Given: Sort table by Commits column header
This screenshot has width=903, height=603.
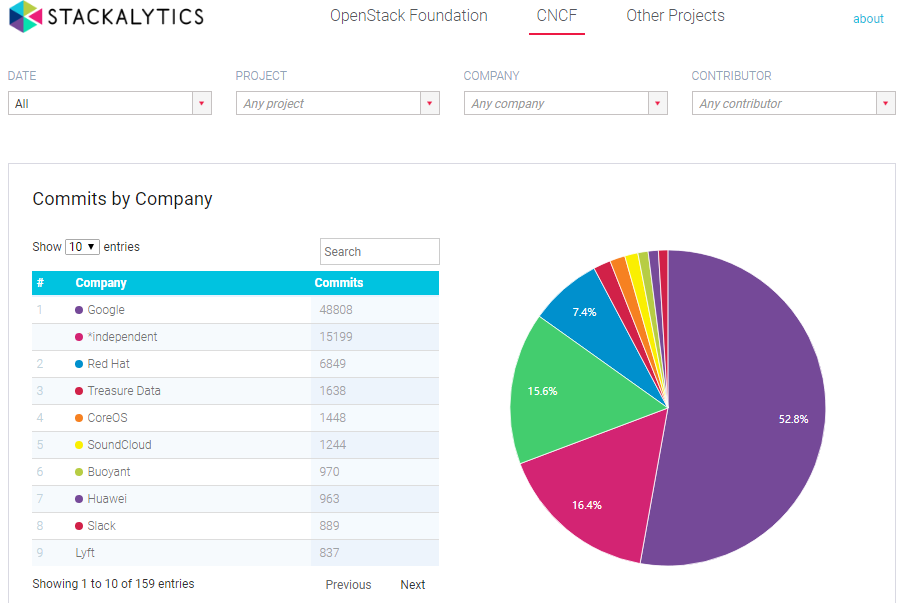Looking at the screenshot, I should pyautogui.click(x=339, y=283).
